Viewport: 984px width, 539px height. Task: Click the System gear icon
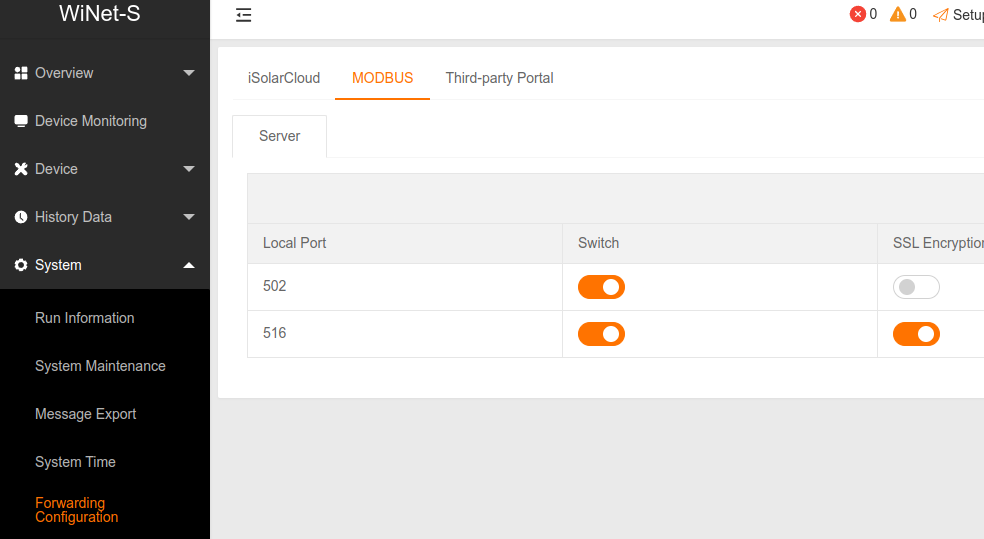pyautogui.click(x=21, y=265)
